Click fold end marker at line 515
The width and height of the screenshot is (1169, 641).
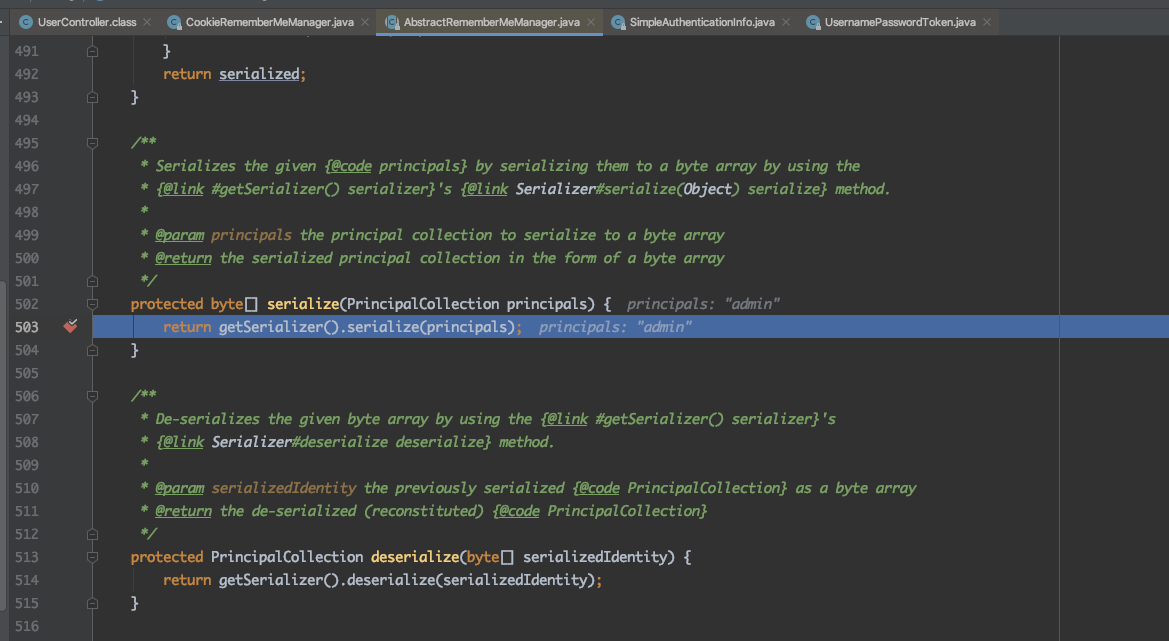pos(92,603)
